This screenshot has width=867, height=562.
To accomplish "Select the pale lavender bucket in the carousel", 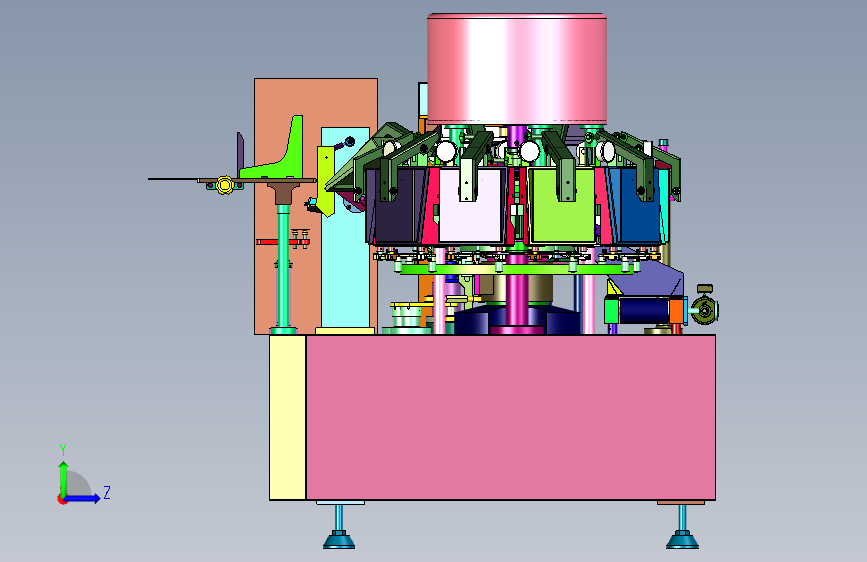I will coord(472,206).
